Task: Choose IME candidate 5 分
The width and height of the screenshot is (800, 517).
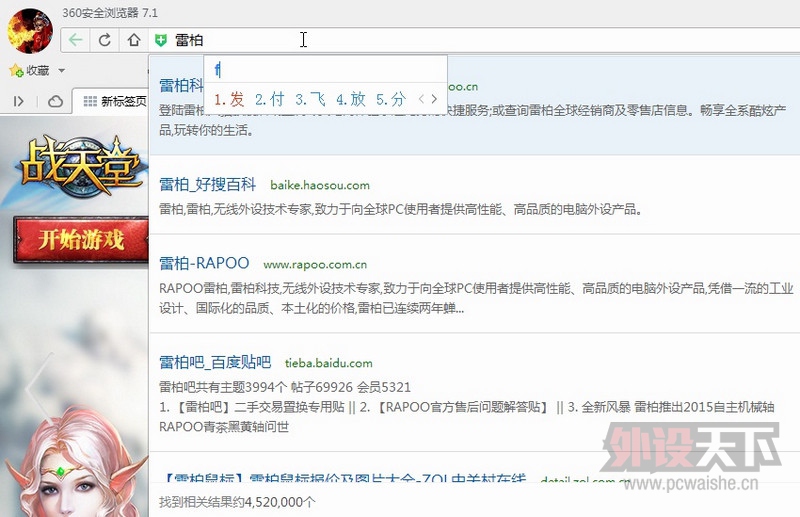Action: [x=391, y=99]
